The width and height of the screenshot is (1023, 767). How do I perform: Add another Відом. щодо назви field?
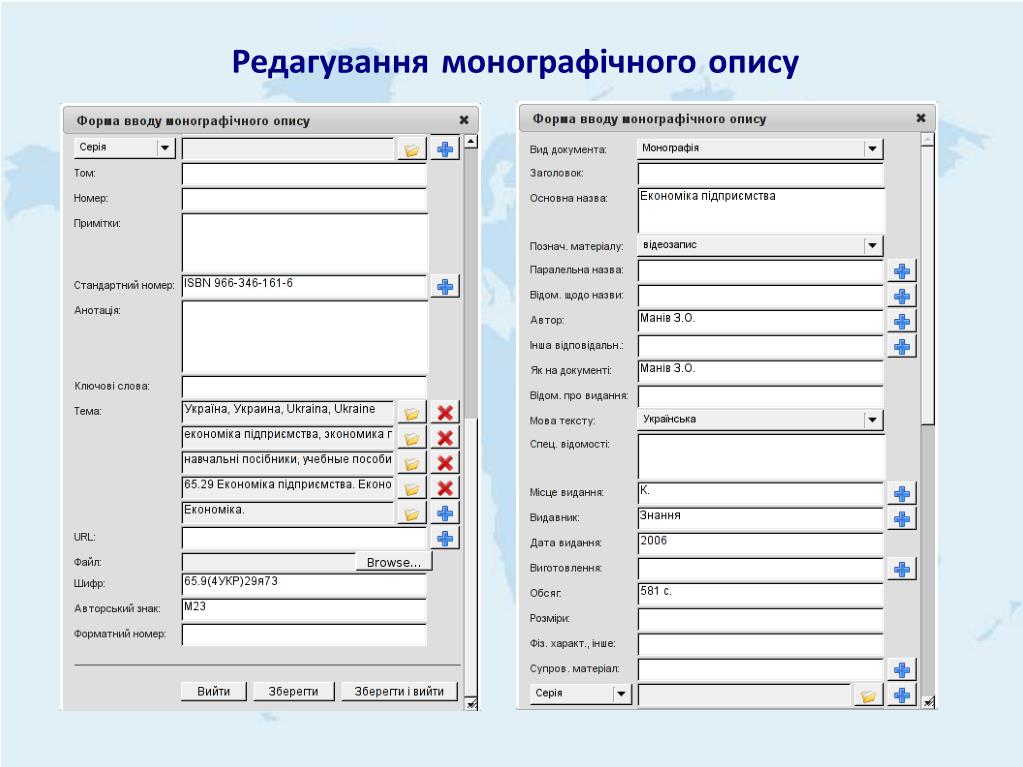902,296
